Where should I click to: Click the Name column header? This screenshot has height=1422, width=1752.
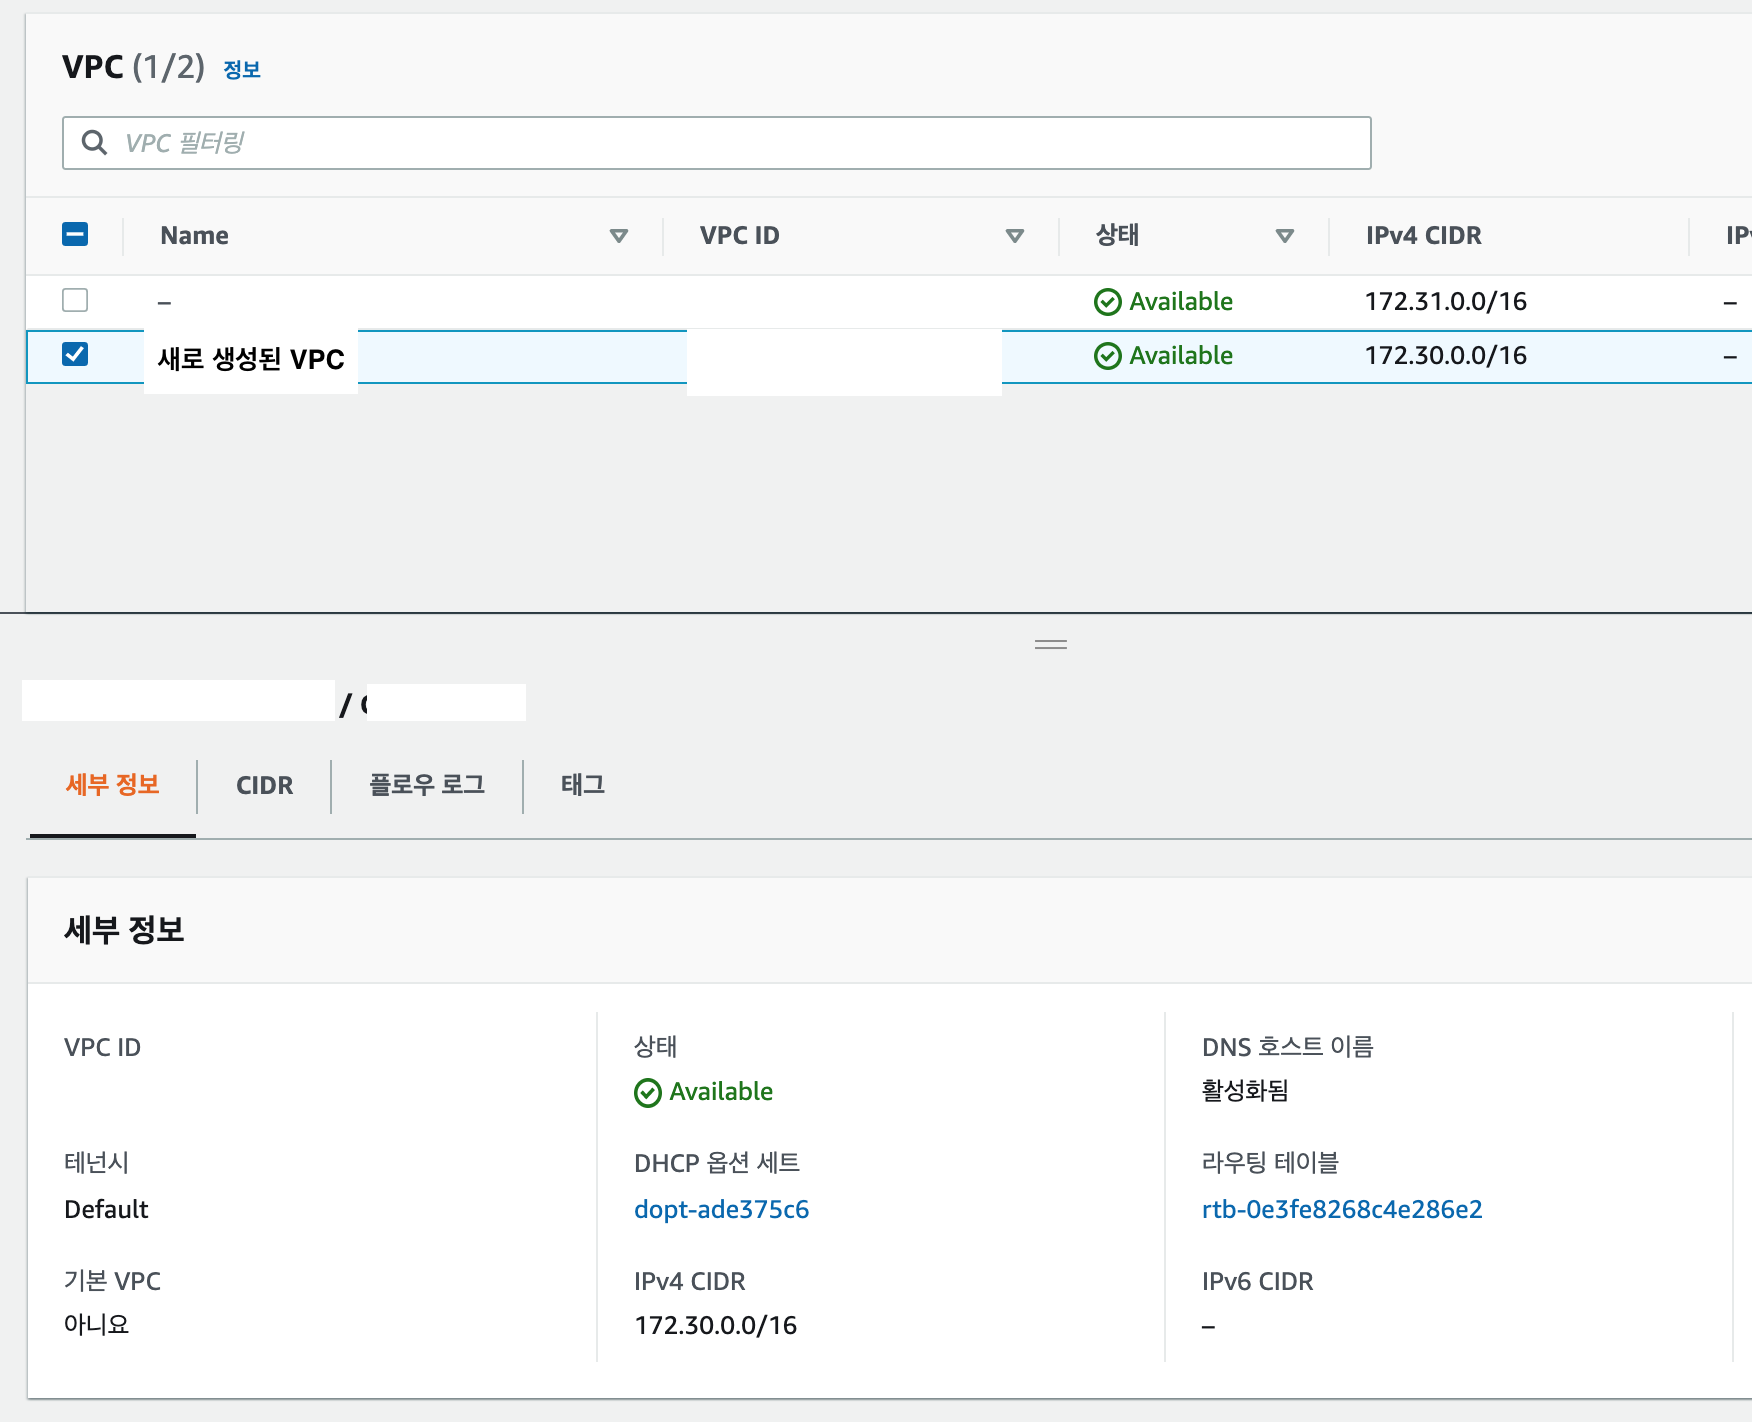pos(194,235)
